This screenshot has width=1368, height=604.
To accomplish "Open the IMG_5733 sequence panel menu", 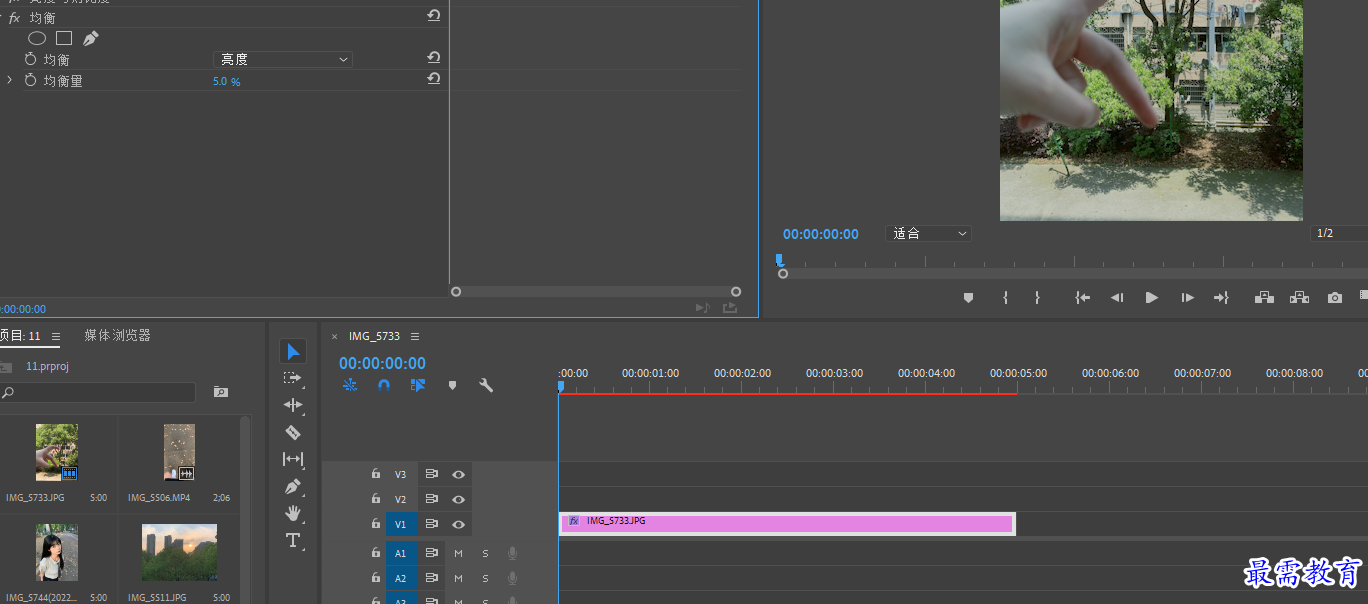I will pyautogui.click(x=415, y=336).
